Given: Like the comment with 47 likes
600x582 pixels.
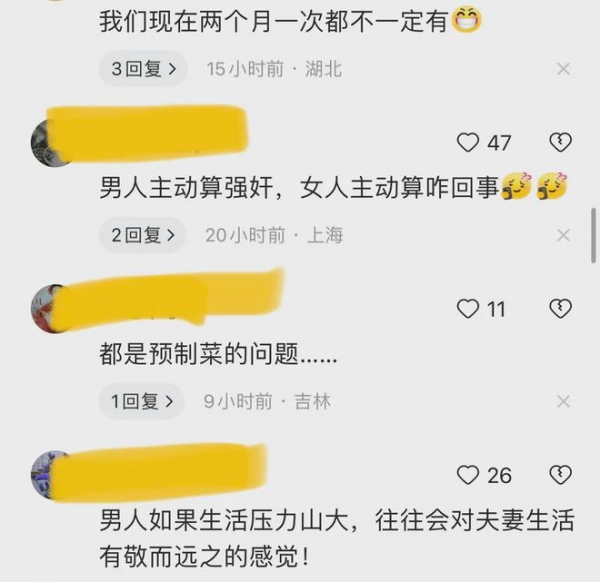Looking at the screenshot, I should click(468, 142).
